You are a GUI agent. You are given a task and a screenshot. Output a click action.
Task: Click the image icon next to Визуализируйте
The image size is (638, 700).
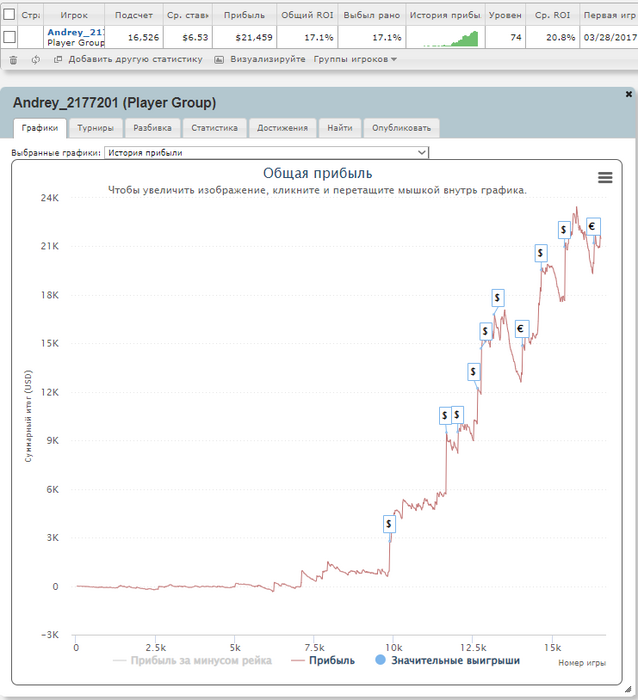tap(219, 59)
